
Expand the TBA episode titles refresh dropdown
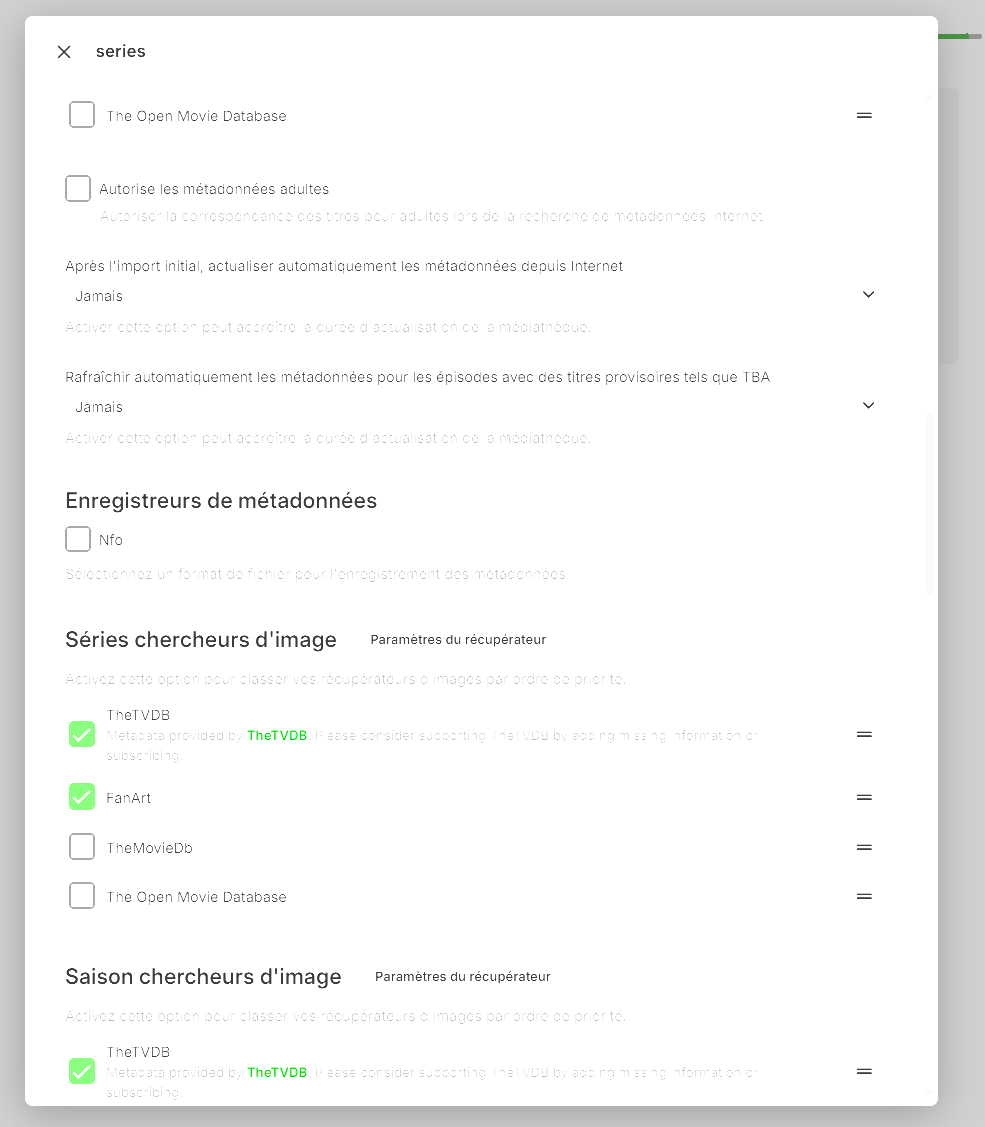(470, 407)
